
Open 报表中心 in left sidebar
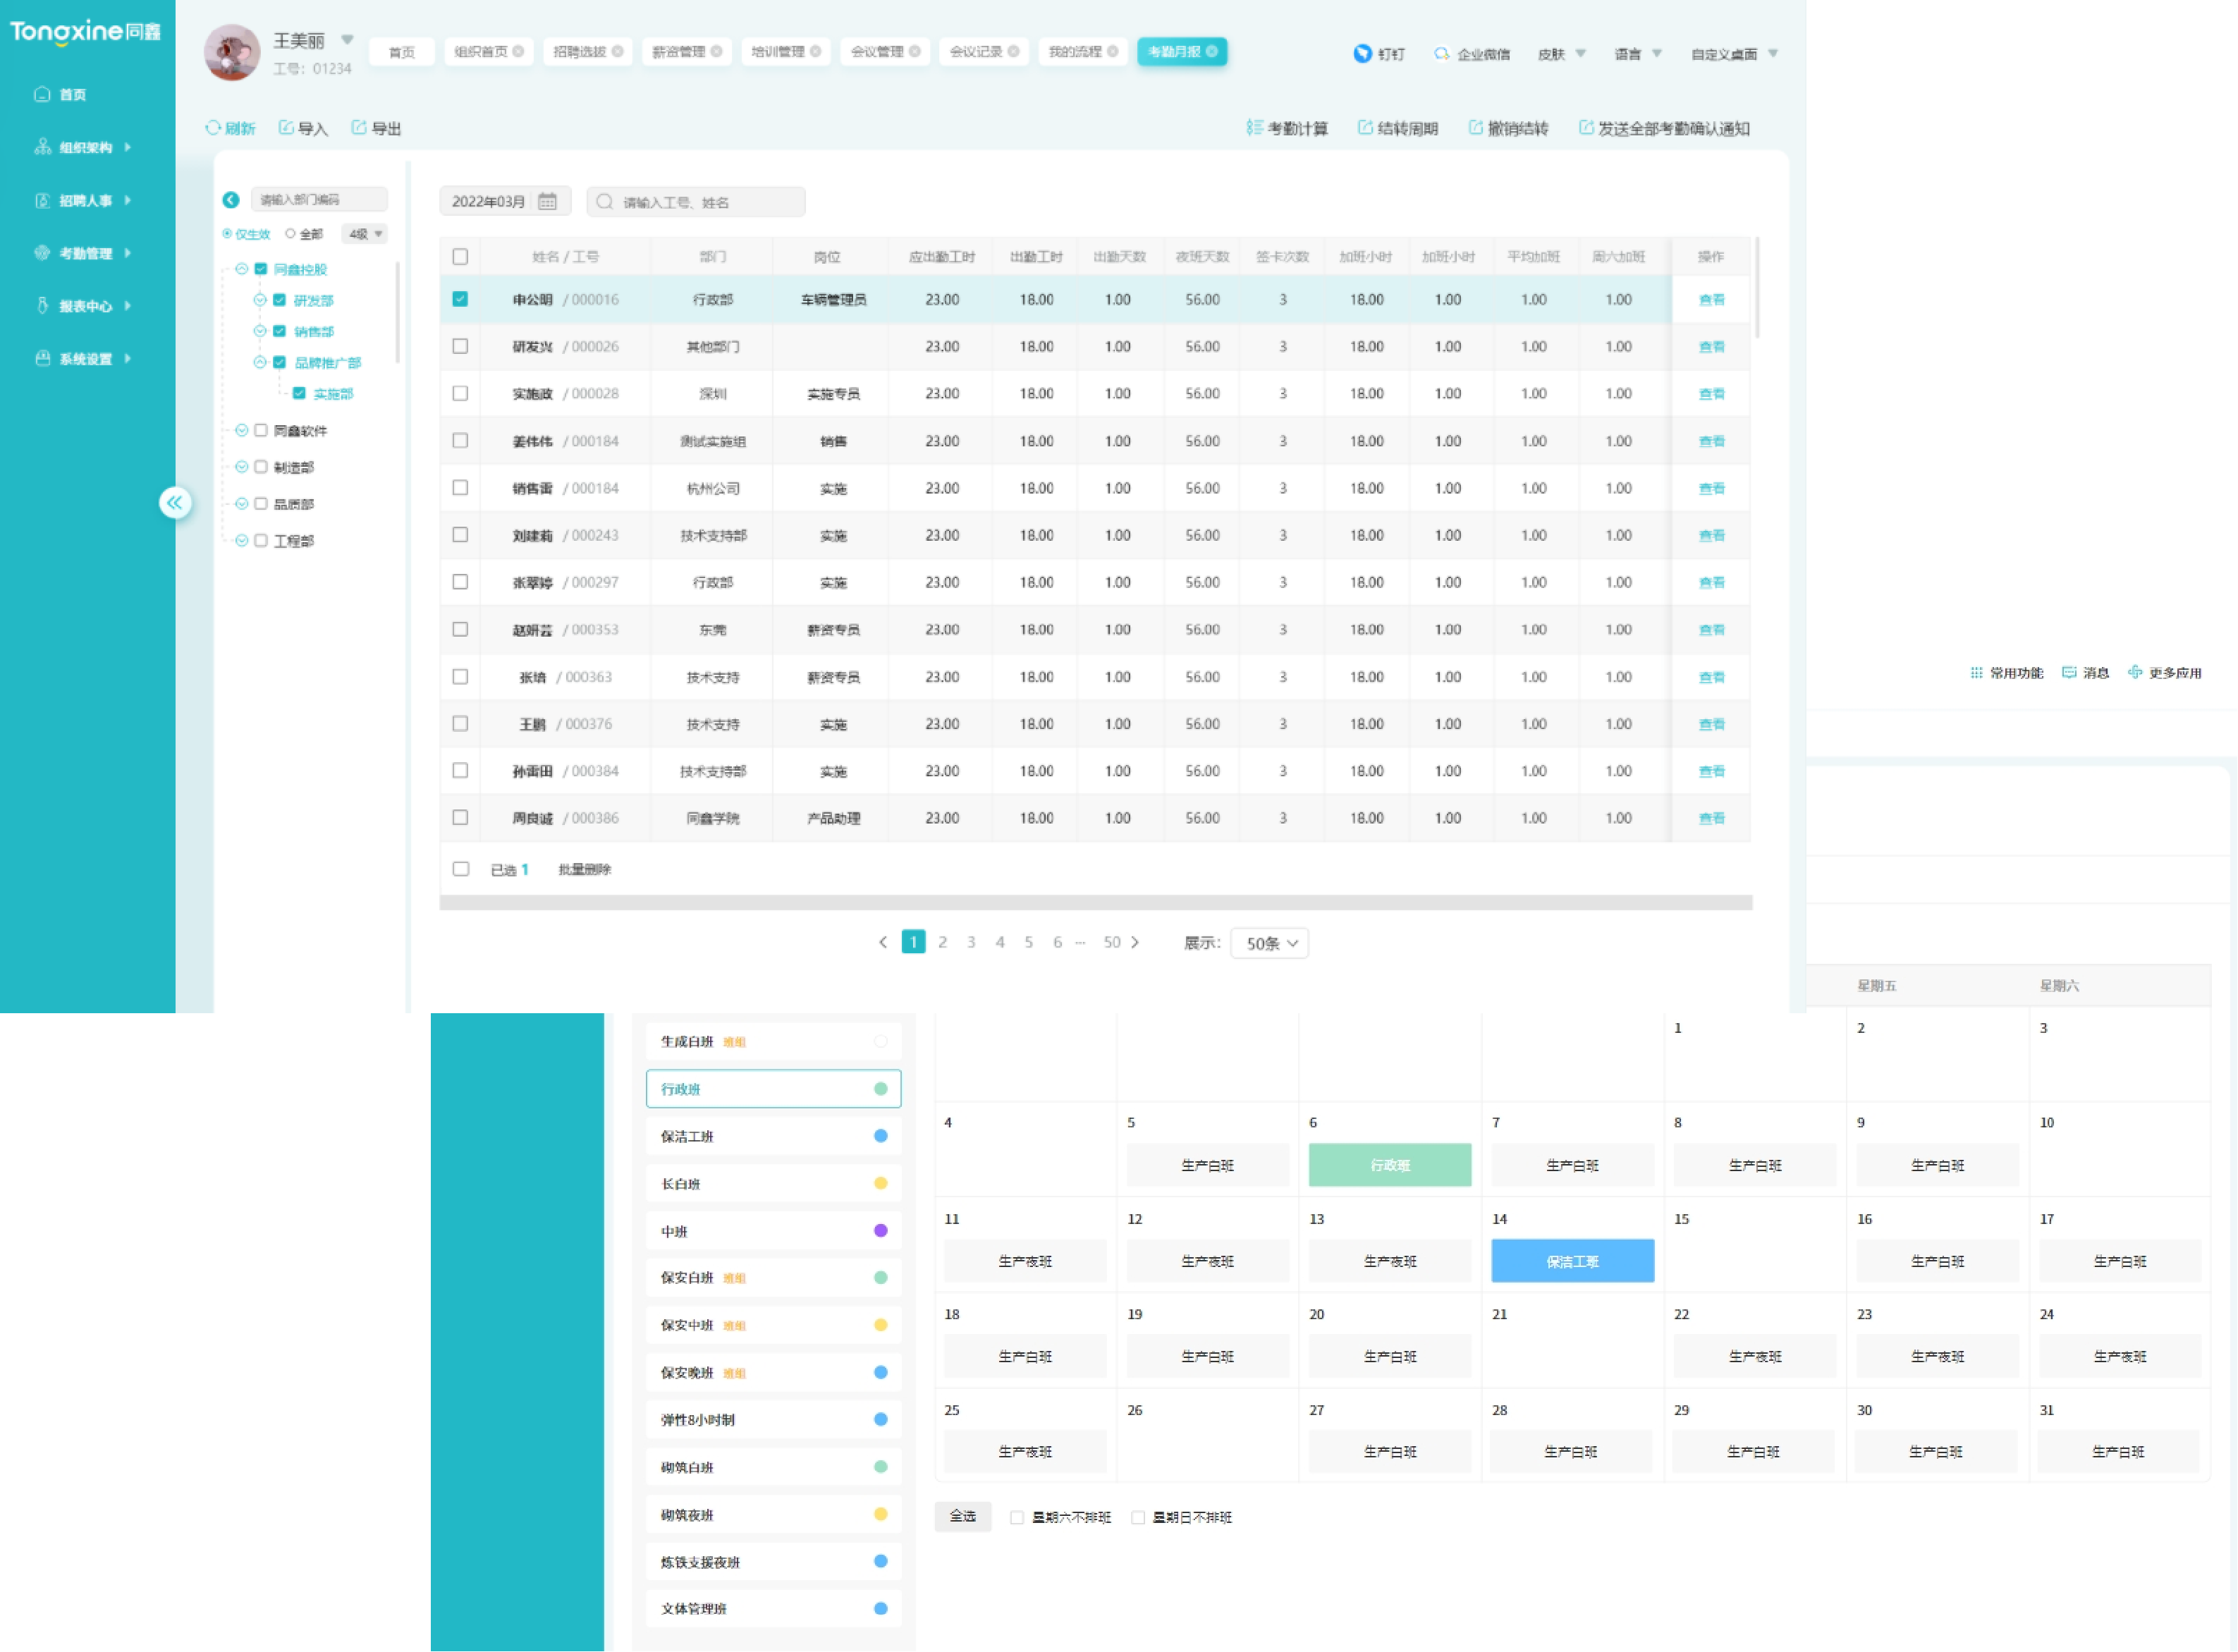pos(85,306)
